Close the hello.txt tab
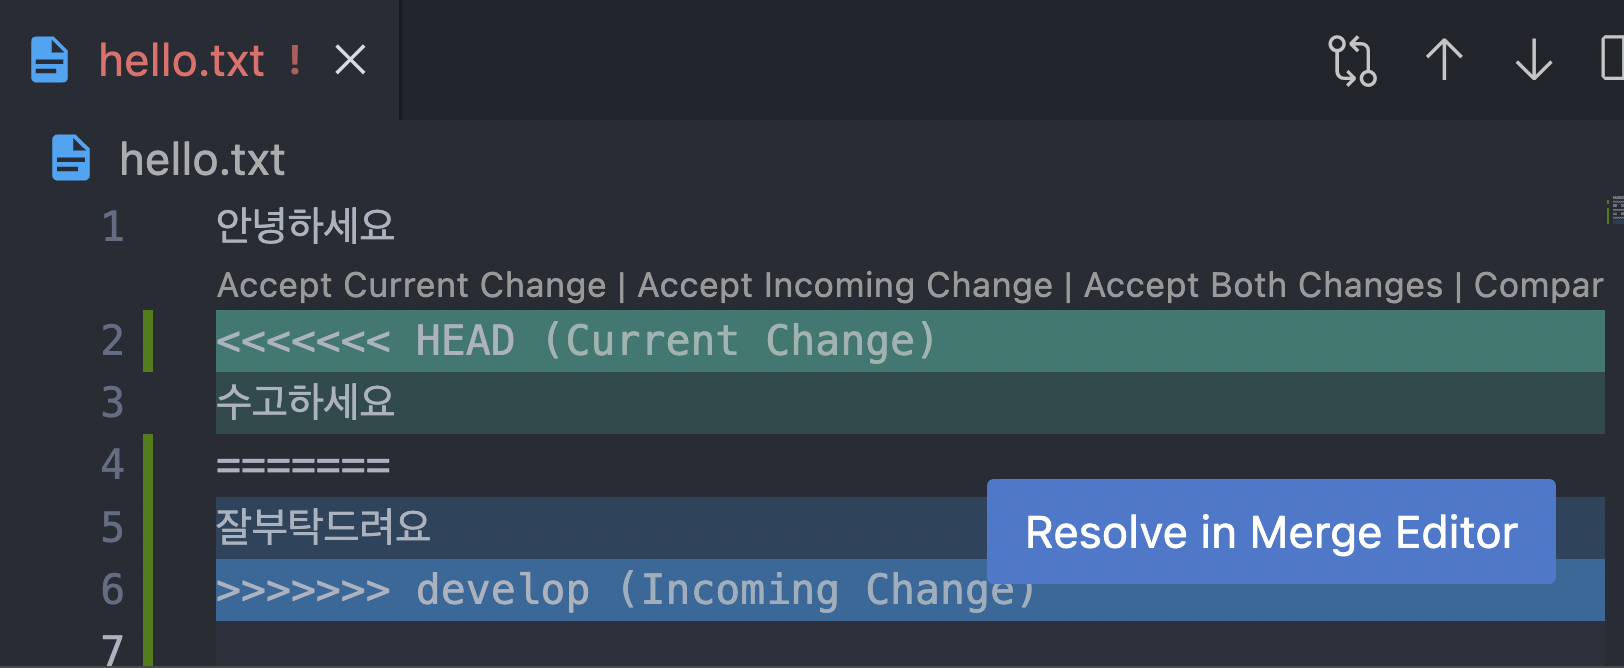1624x668 pixels. [x=350, y=60]
